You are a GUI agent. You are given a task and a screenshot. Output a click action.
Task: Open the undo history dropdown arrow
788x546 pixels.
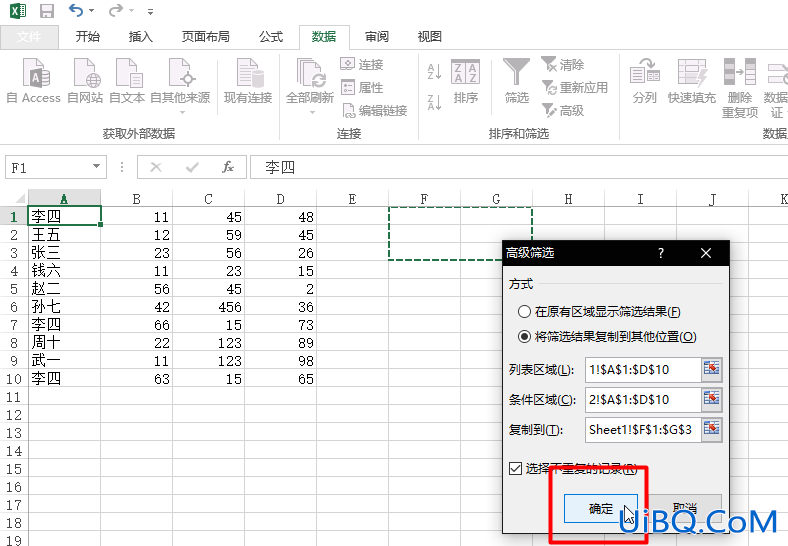91,11
